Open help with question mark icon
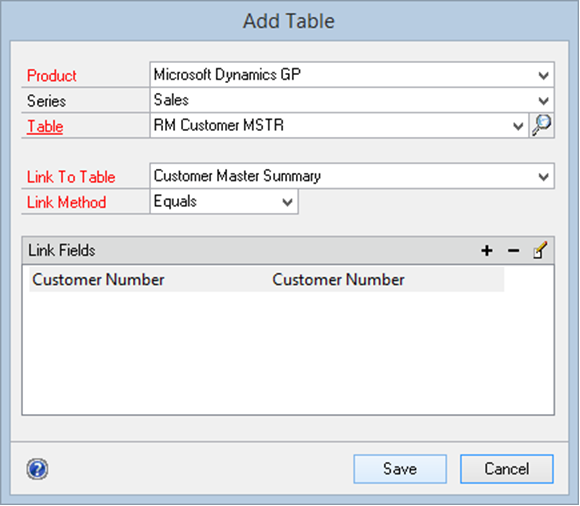Viewport: 580px width, 506px height. [x=37, y=469]
